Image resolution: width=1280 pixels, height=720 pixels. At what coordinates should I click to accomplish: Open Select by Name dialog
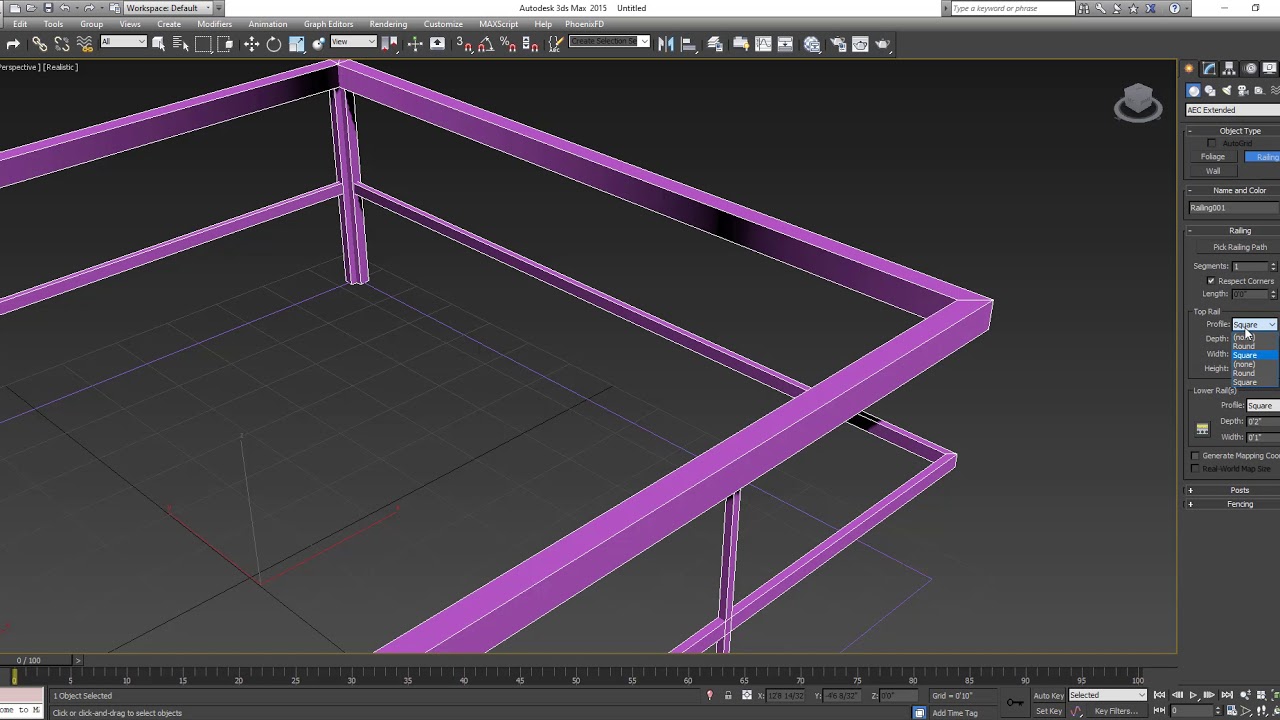coord(180,44)
